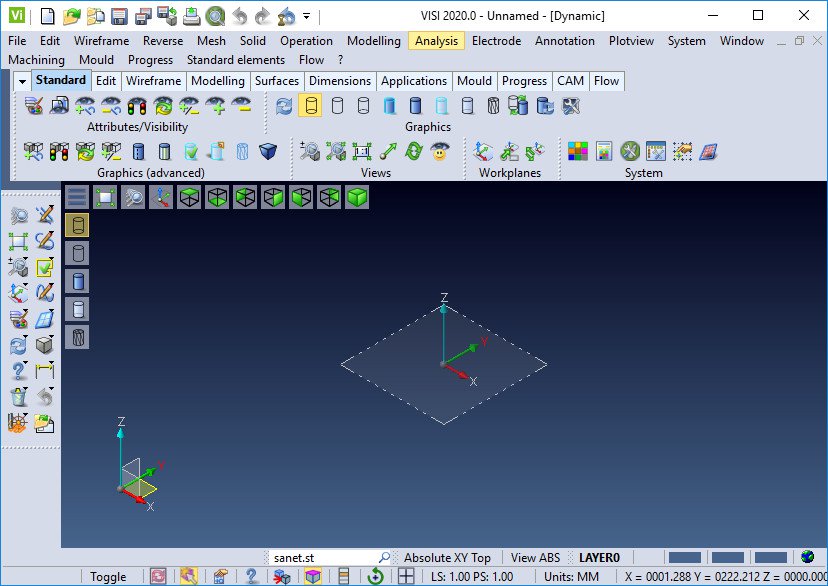Screen dimensions: 828x586
Task: Click the purple cube icon in bottom status bar
Action: (x=313, y=576)
